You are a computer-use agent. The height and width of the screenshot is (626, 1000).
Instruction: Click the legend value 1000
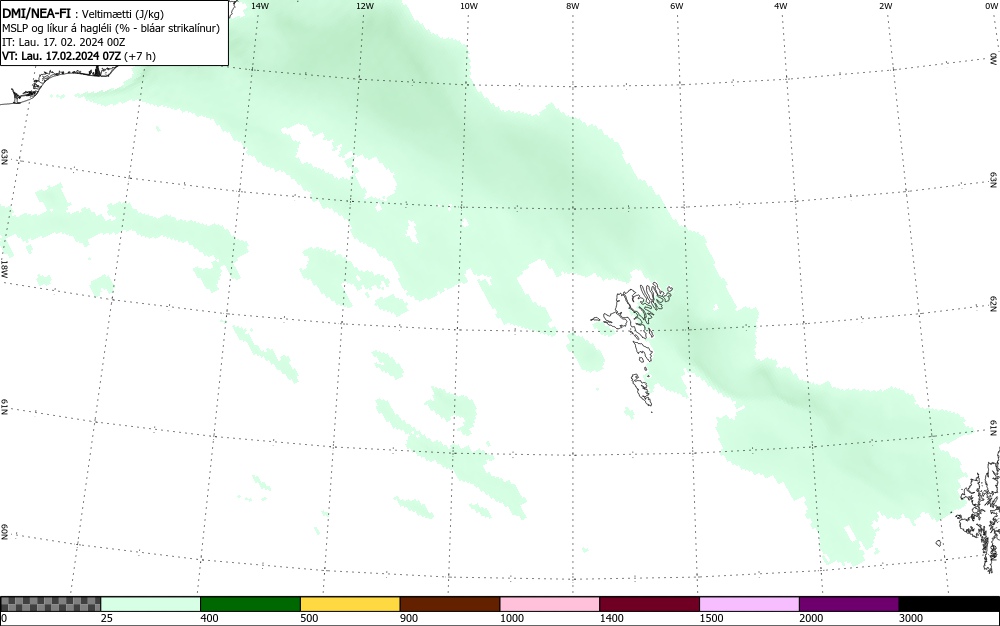pyautogui.click(x=511, y=618)
